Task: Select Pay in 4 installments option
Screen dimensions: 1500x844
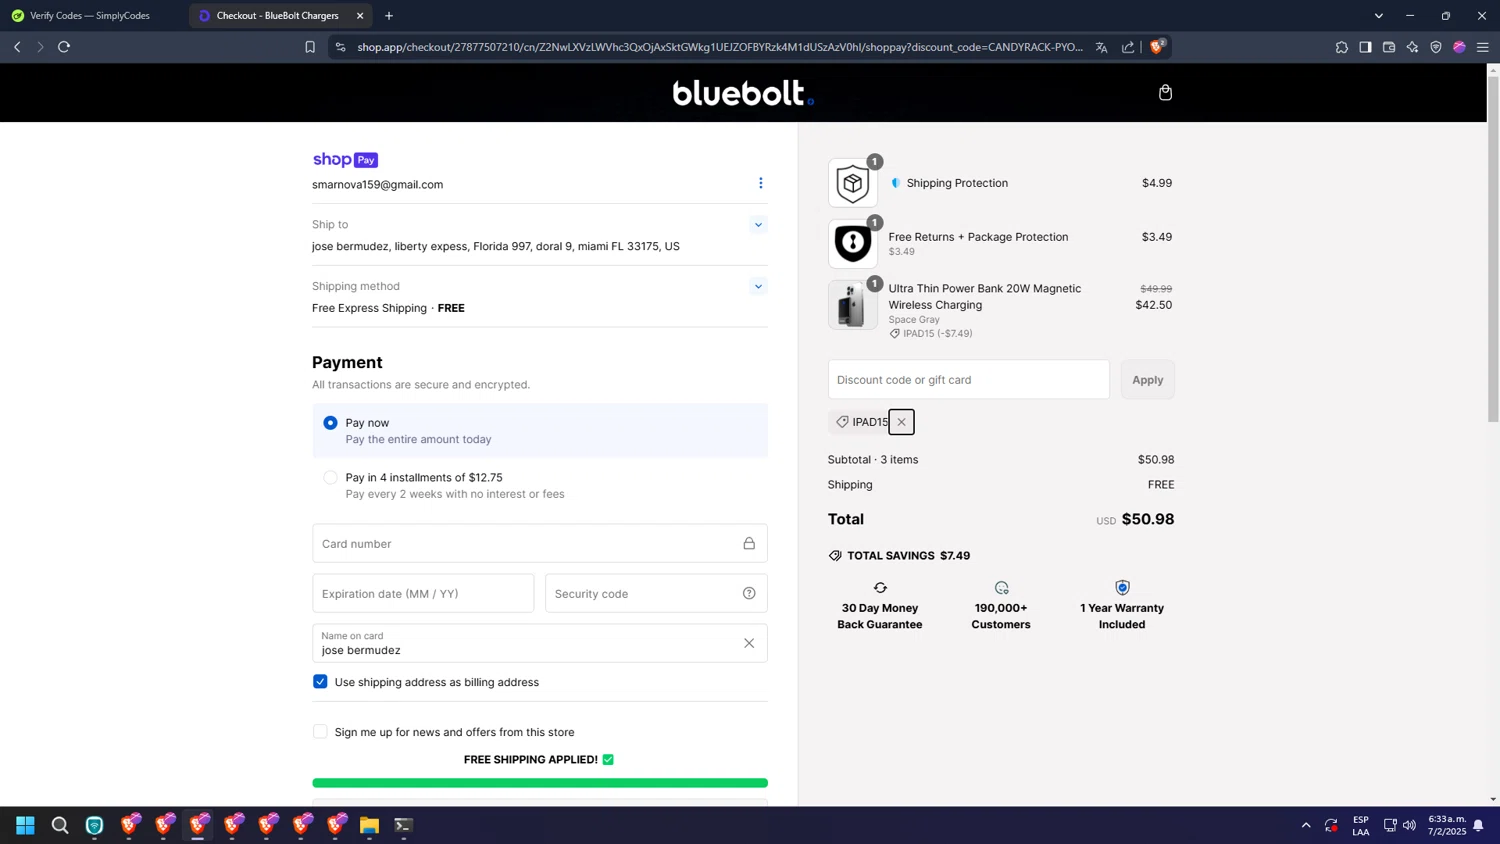Action: (x=330, y=478)
